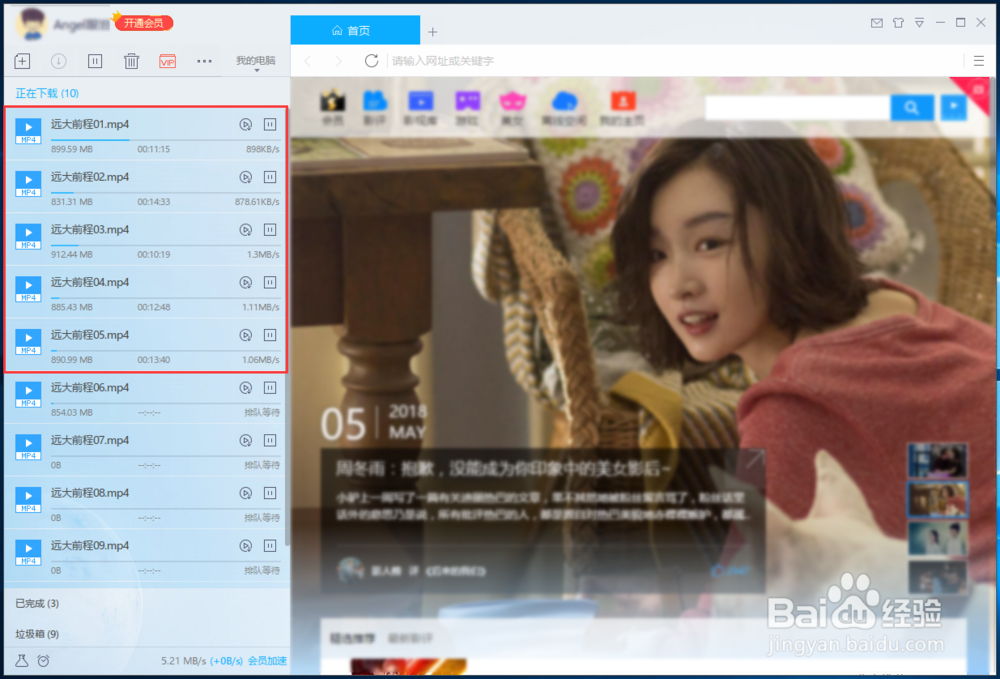Click the flask lab icon in status bar

pos(22,661)
